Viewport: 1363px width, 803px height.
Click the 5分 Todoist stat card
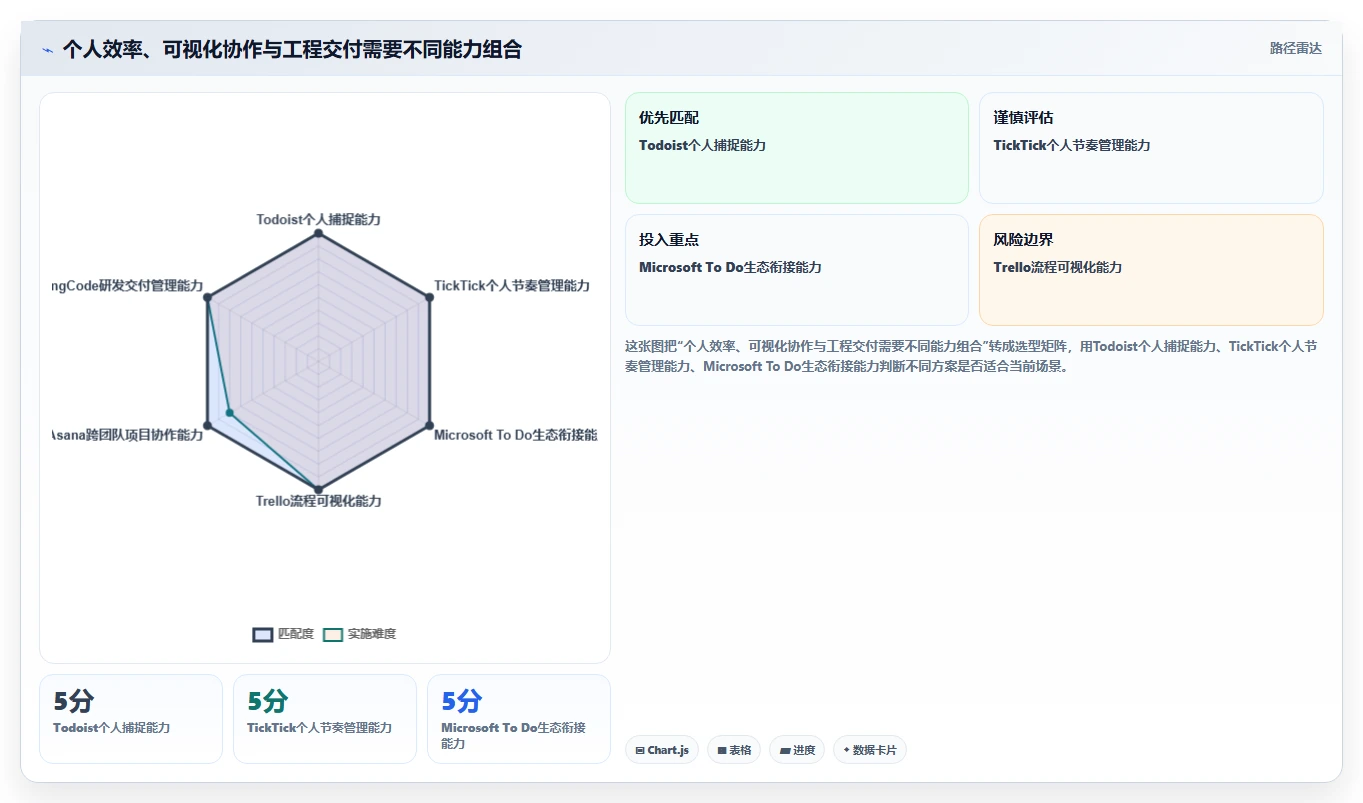(131, 719)
